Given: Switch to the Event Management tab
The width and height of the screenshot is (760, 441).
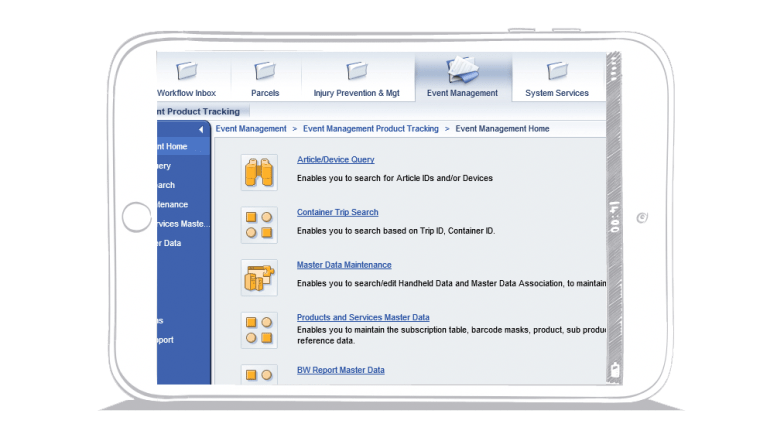Looking at the screenshot, I should (462, 93).
